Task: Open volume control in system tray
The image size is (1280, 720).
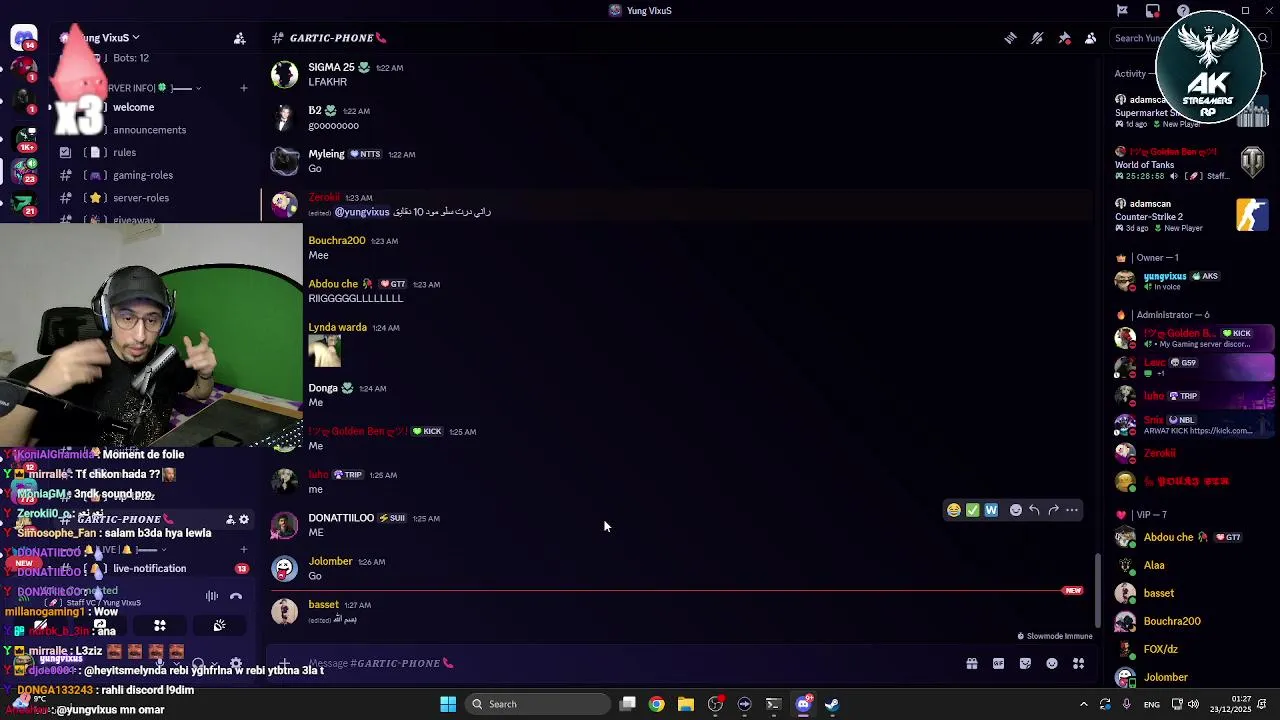Action: [1193, 704]
